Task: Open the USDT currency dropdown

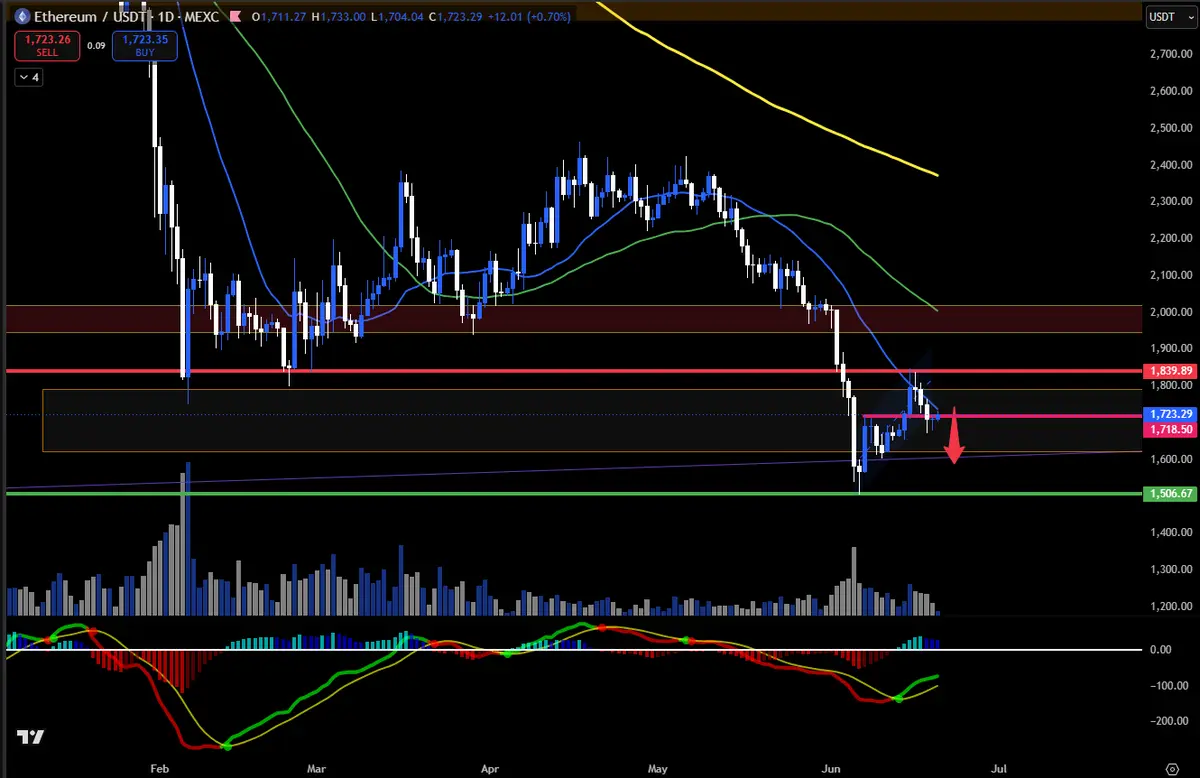Action: click(1163, 16)
